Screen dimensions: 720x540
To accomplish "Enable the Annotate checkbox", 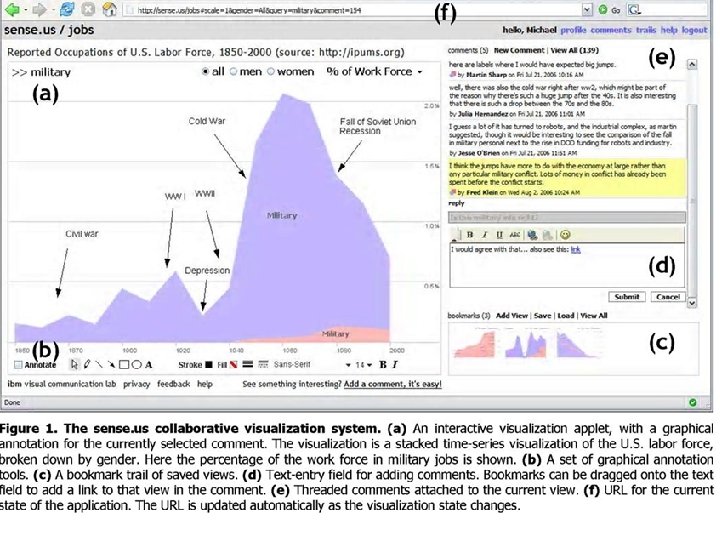I will pos(18,365).
